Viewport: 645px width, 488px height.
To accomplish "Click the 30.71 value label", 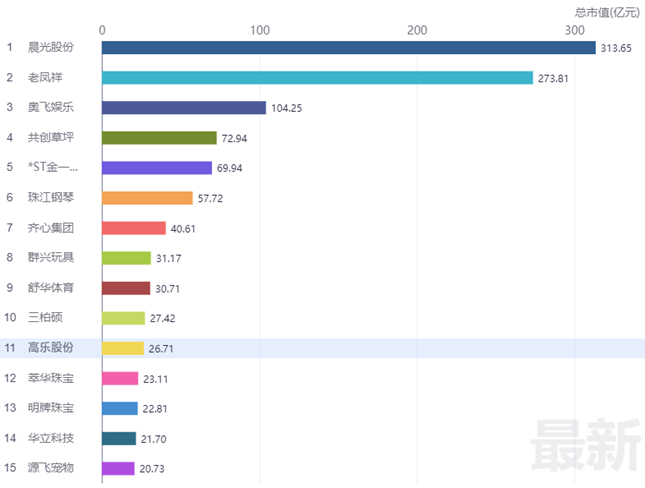I will tap(167, 288).
